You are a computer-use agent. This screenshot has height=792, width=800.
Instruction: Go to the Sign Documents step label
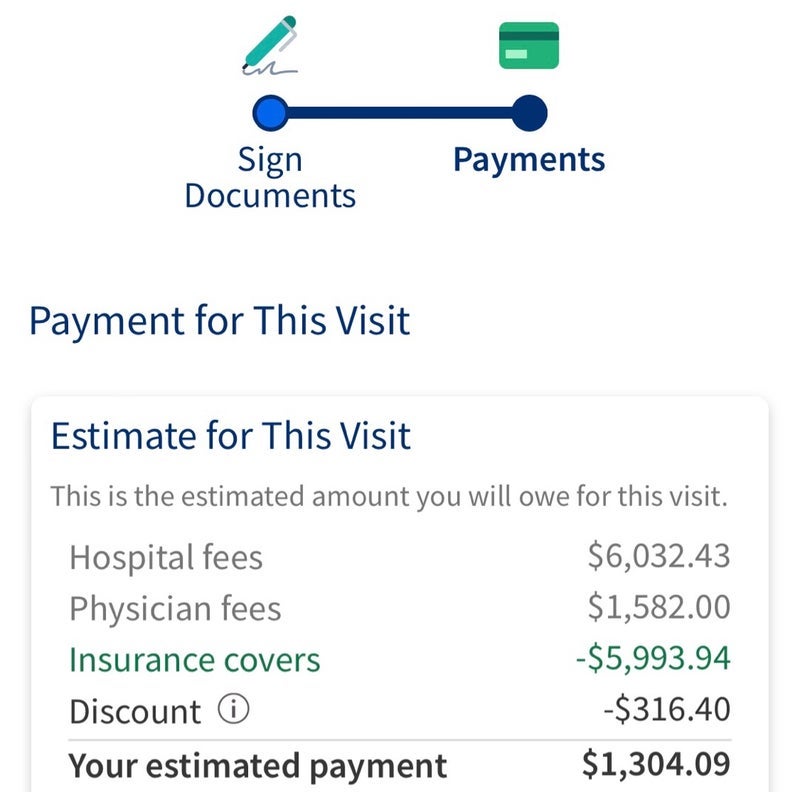pos(270,177)
